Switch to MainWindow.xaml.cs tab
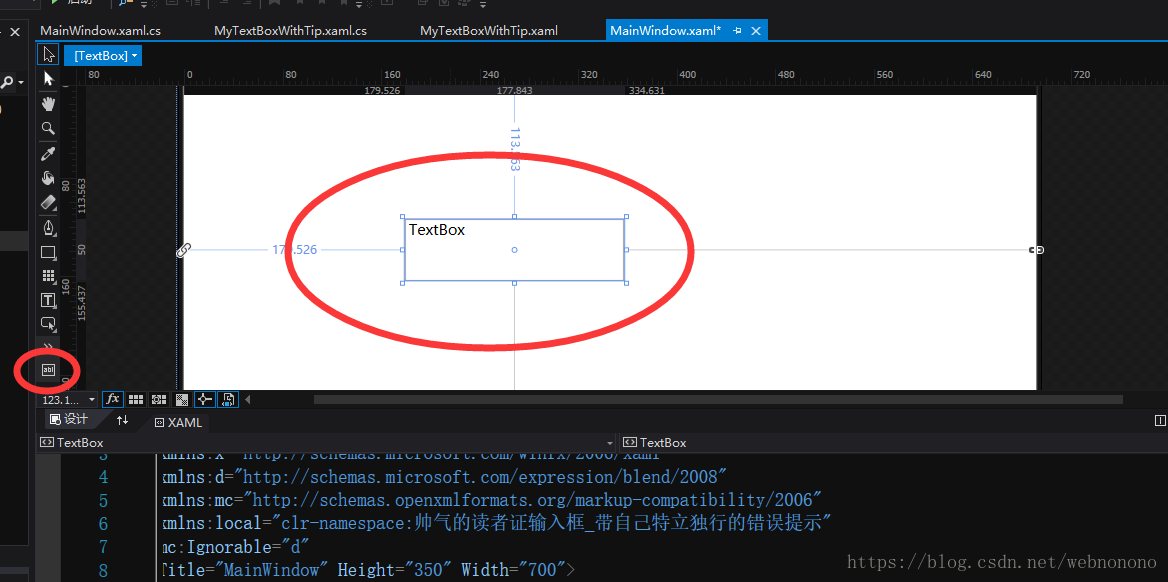The width and height of the screenshot is (1168, 582). [101, 31]
